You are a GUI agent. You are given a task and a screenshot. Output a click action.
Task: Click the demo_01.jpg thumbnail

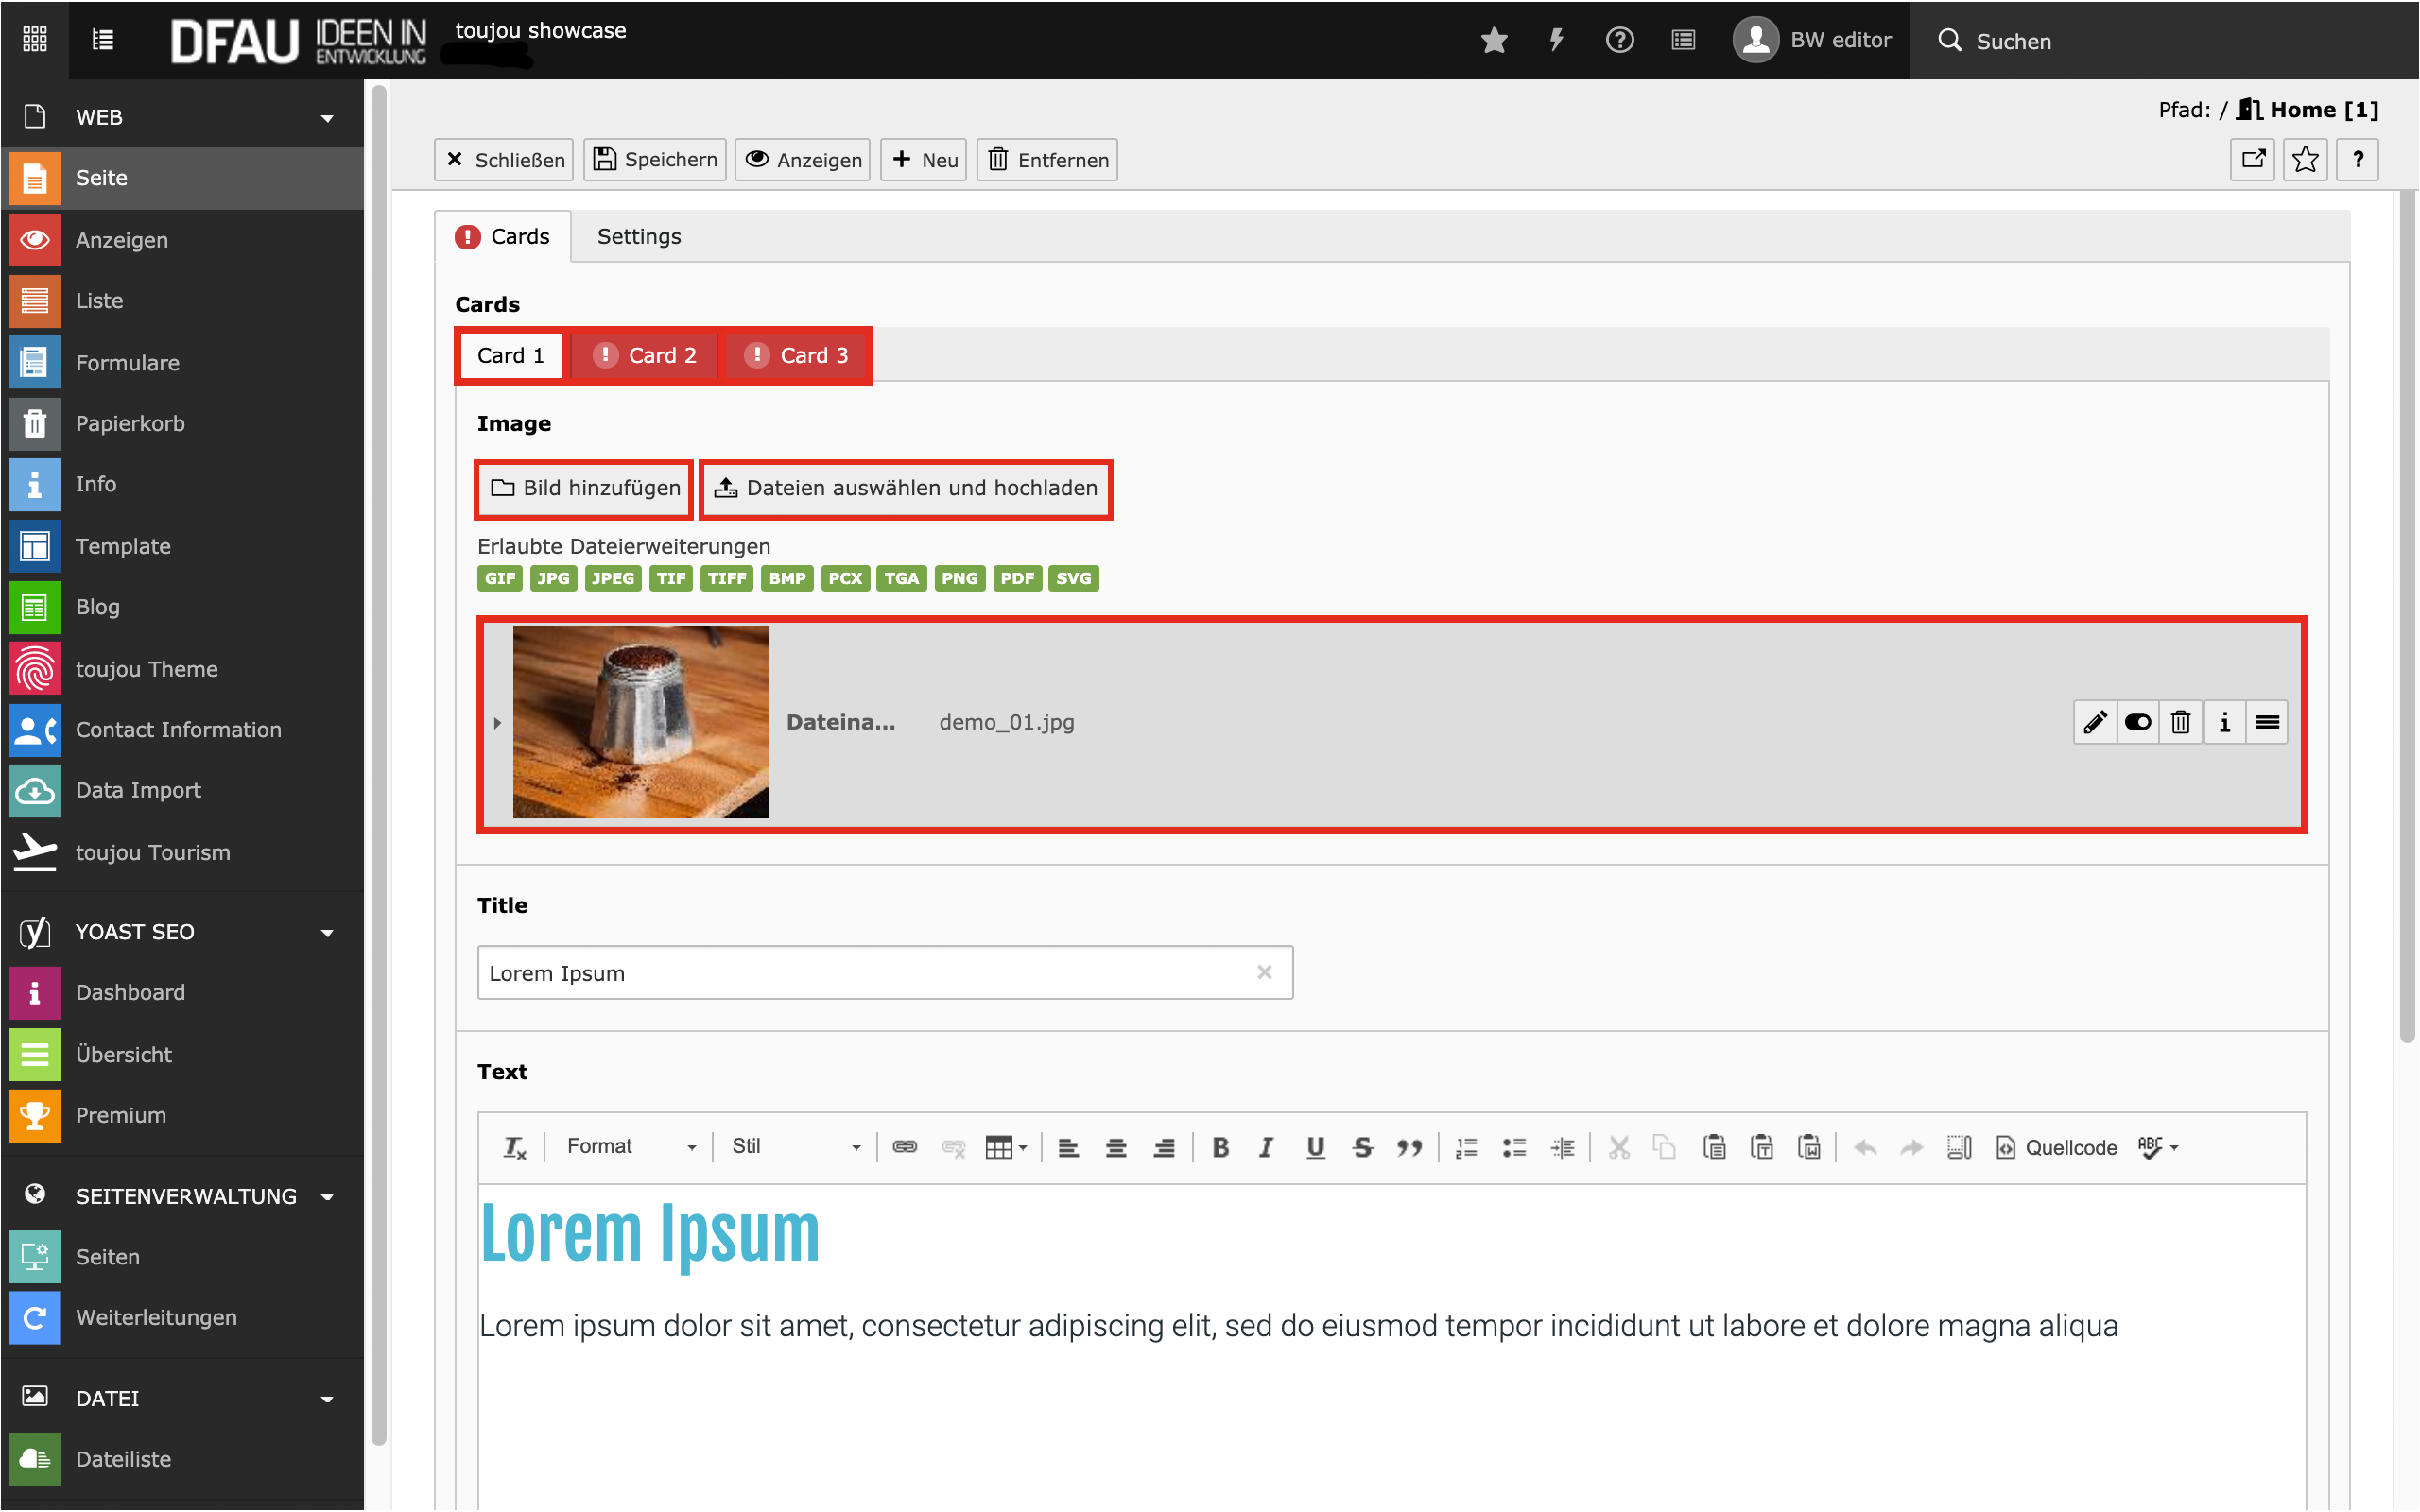tap(641, 722)
